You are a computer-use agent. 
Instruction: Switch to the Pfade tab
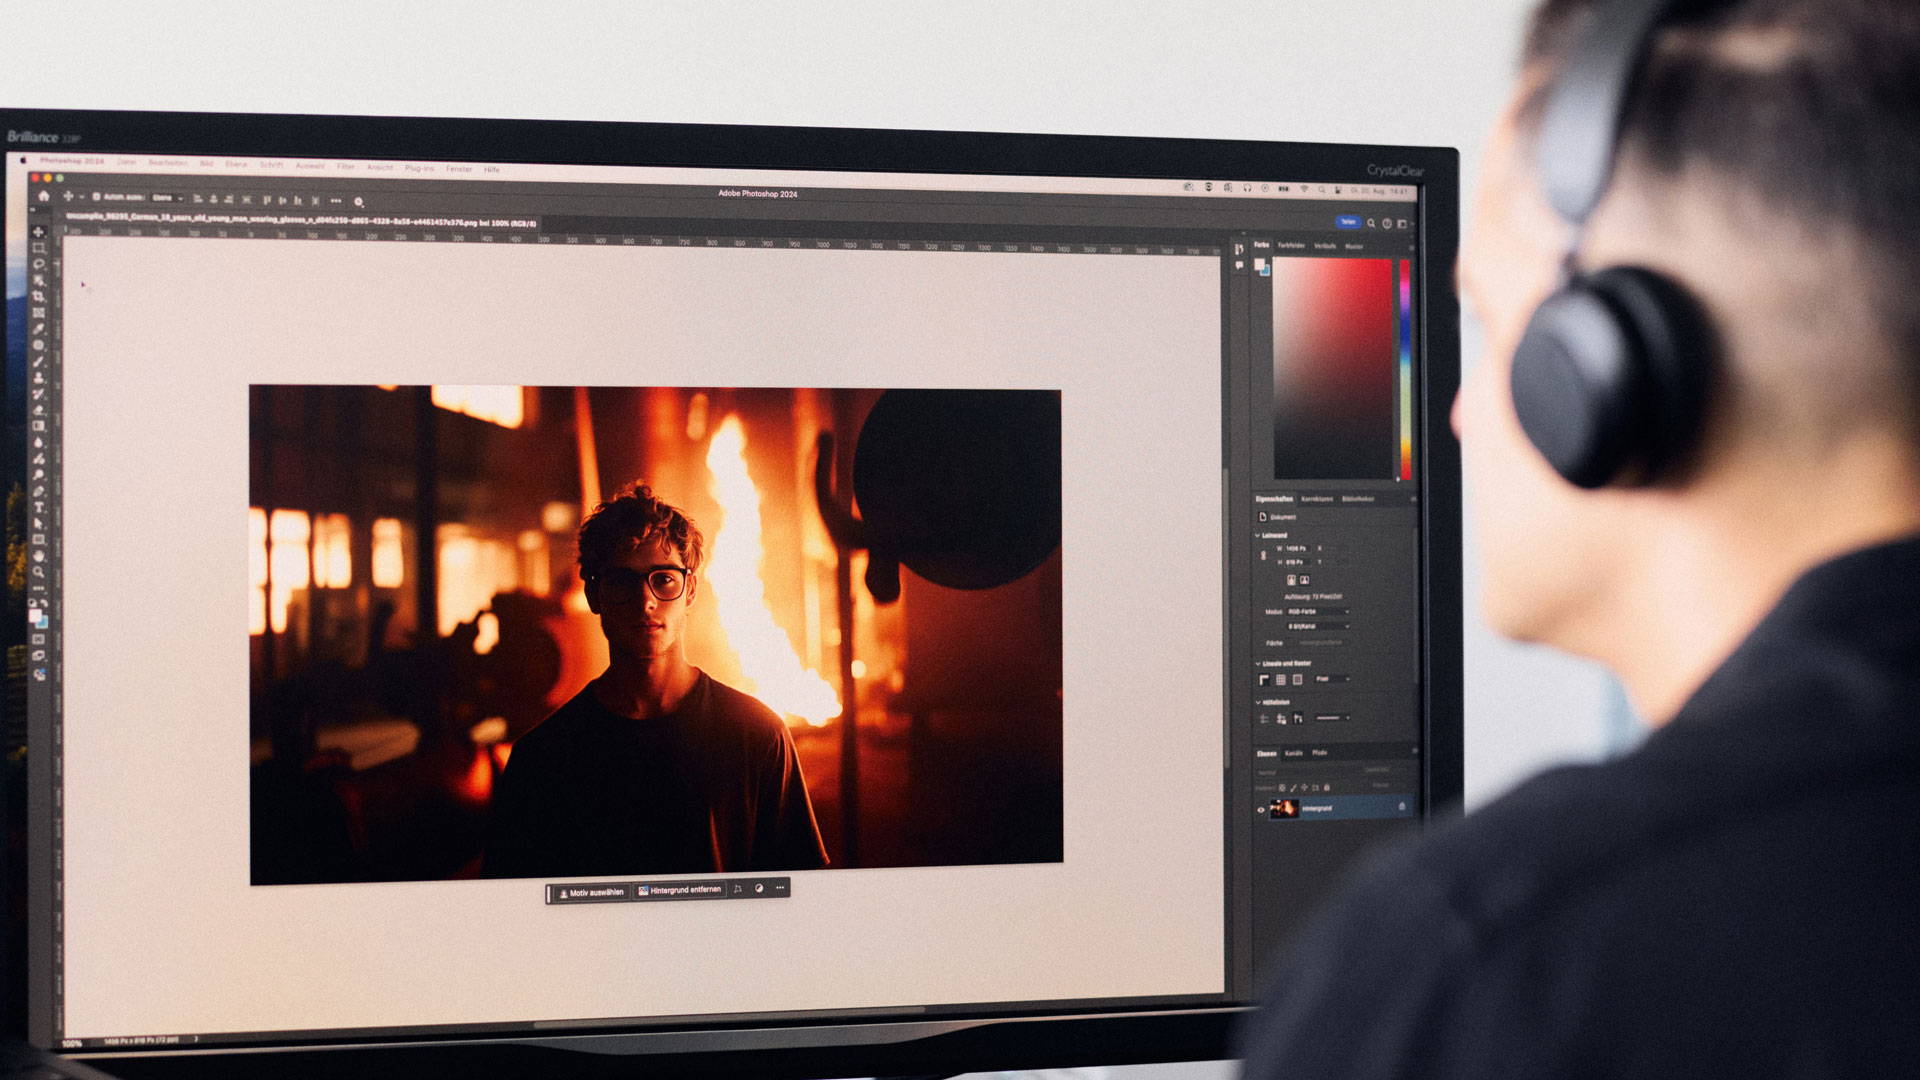pos(1319,752)
